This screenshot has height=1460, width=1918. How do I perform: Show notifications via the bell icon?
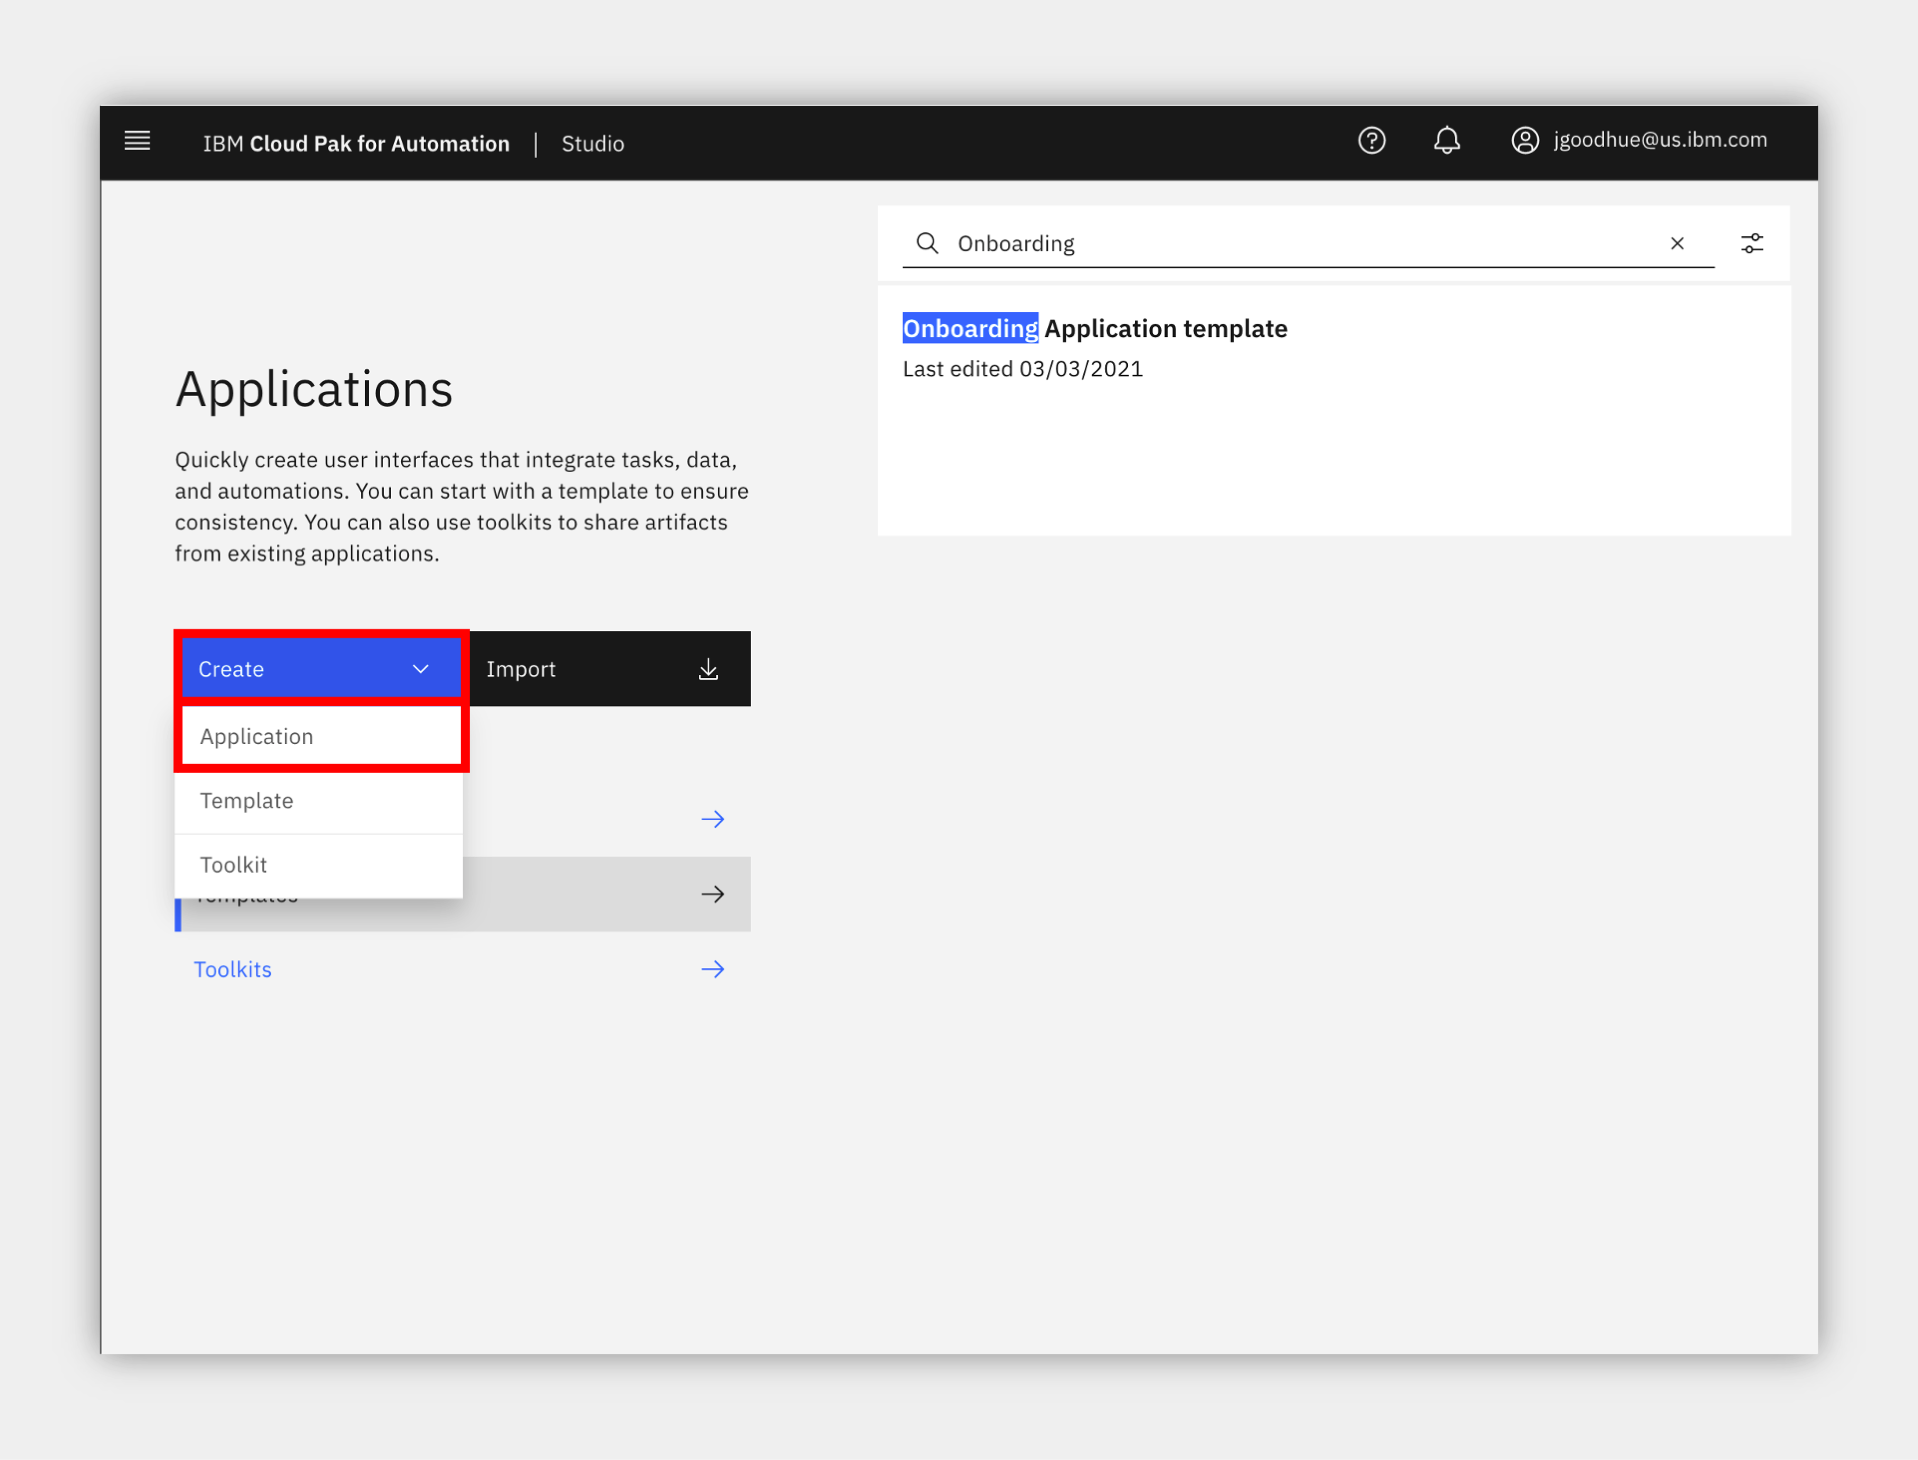point(1446,141)
